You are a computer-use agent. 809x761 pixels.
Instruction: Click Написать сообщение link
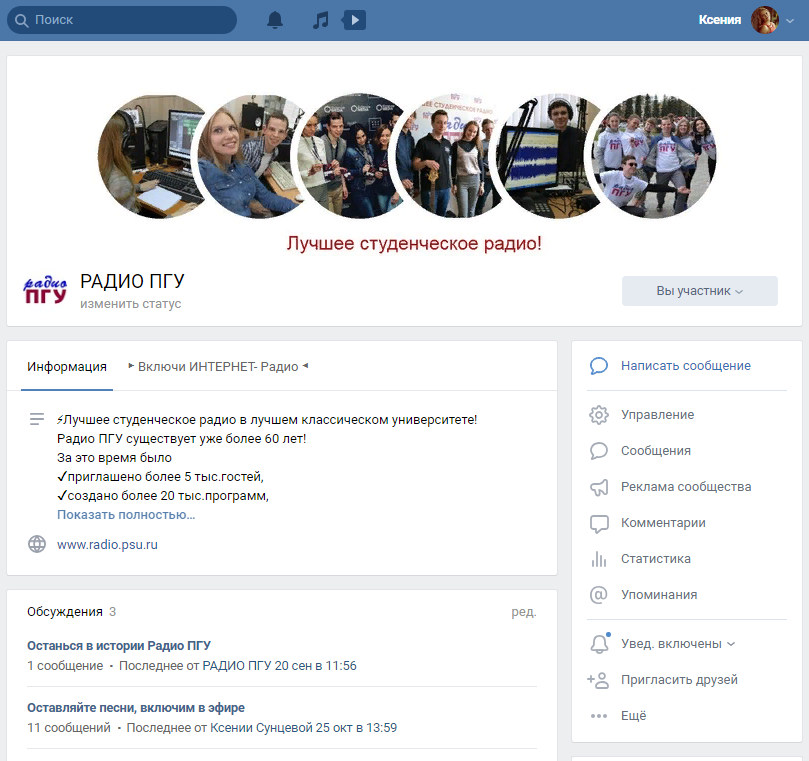point(686,366)
